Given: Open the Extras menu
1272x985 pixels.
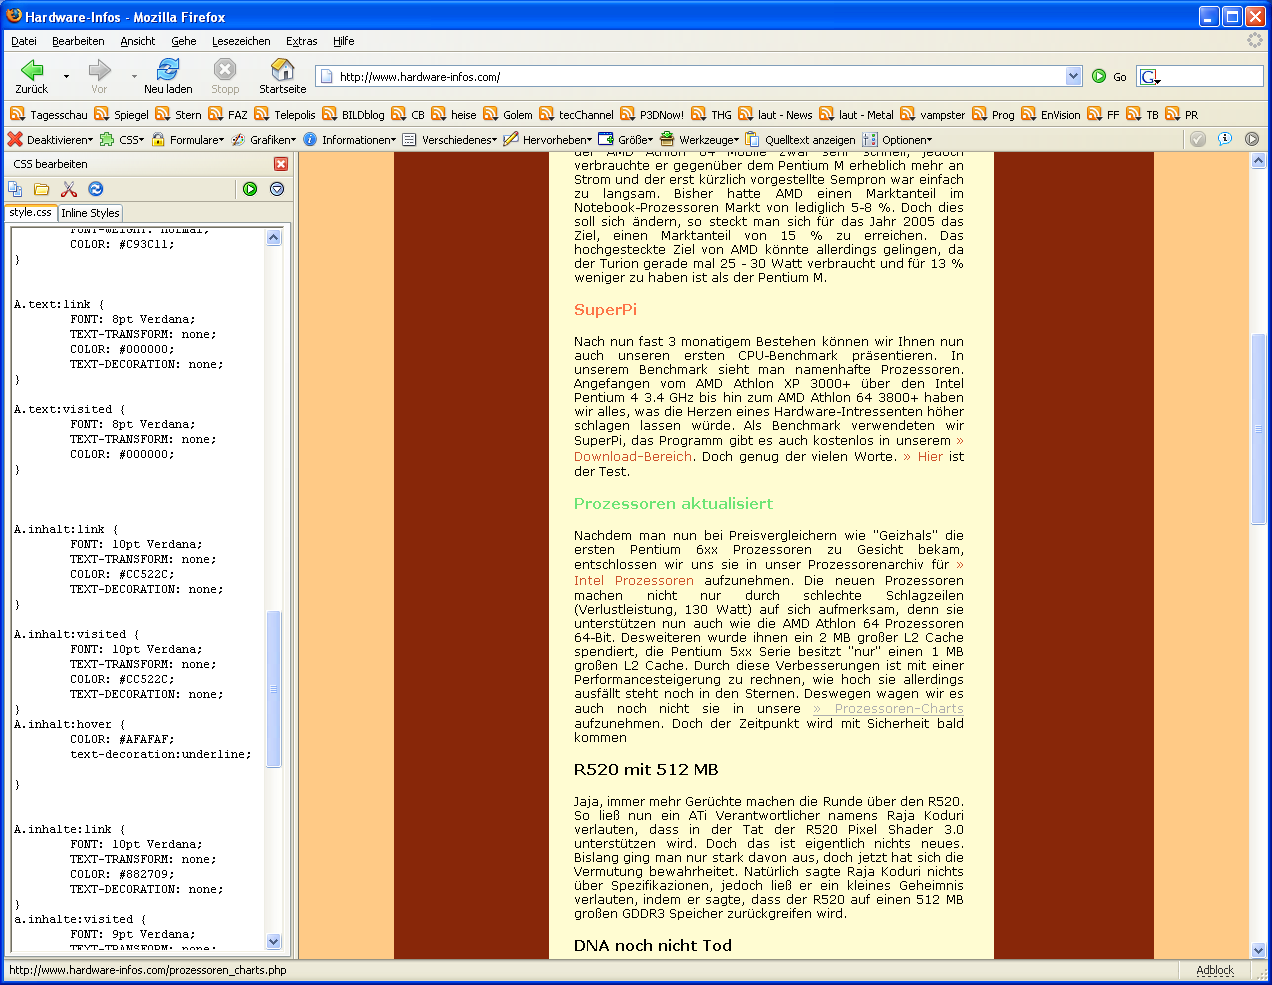Looking at the screenshot, I should tap(302, 41).
